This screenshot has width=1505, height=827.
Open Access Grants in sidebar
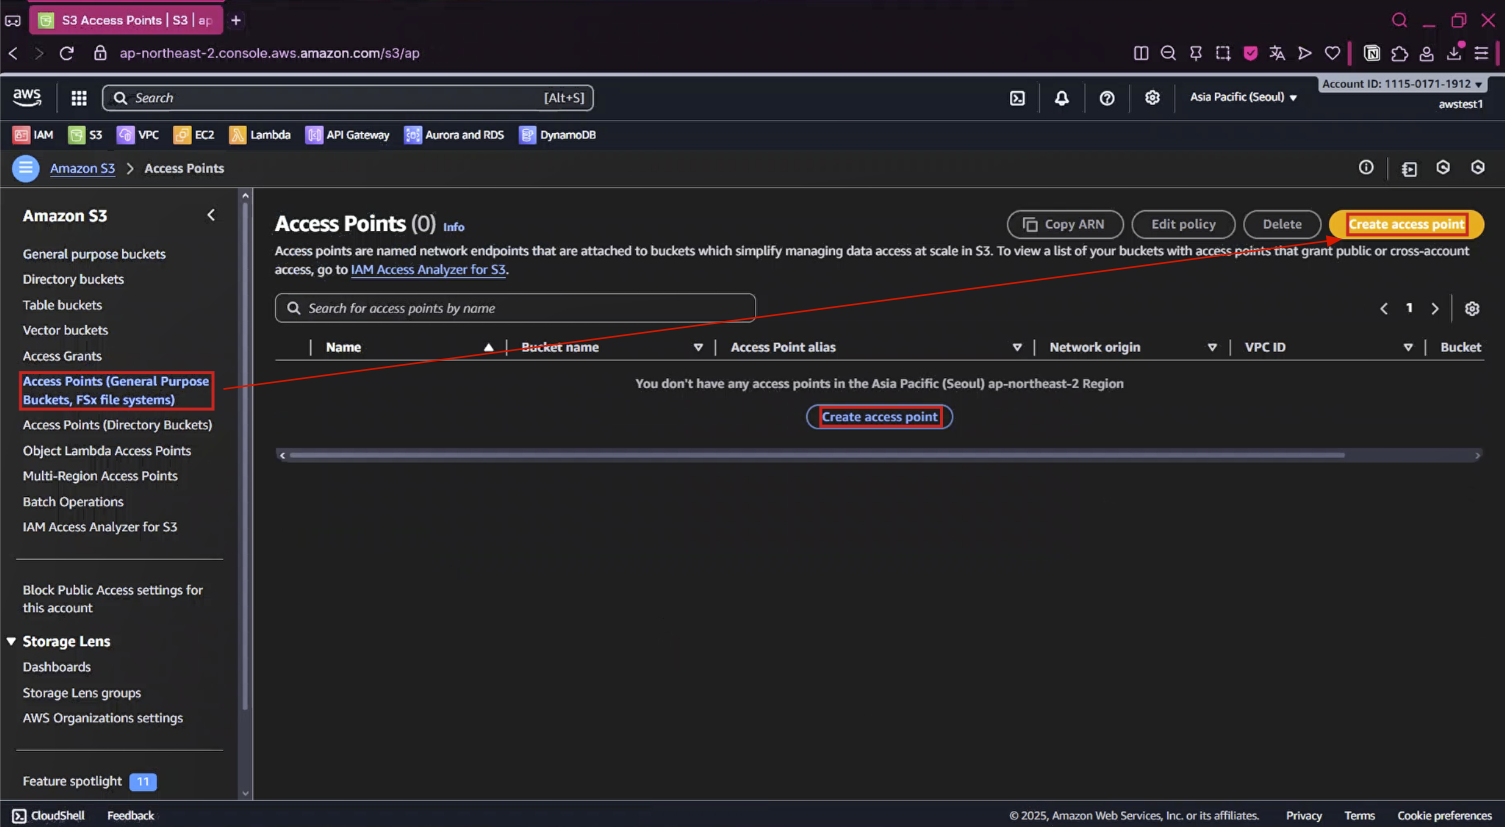tap(62, 356)
